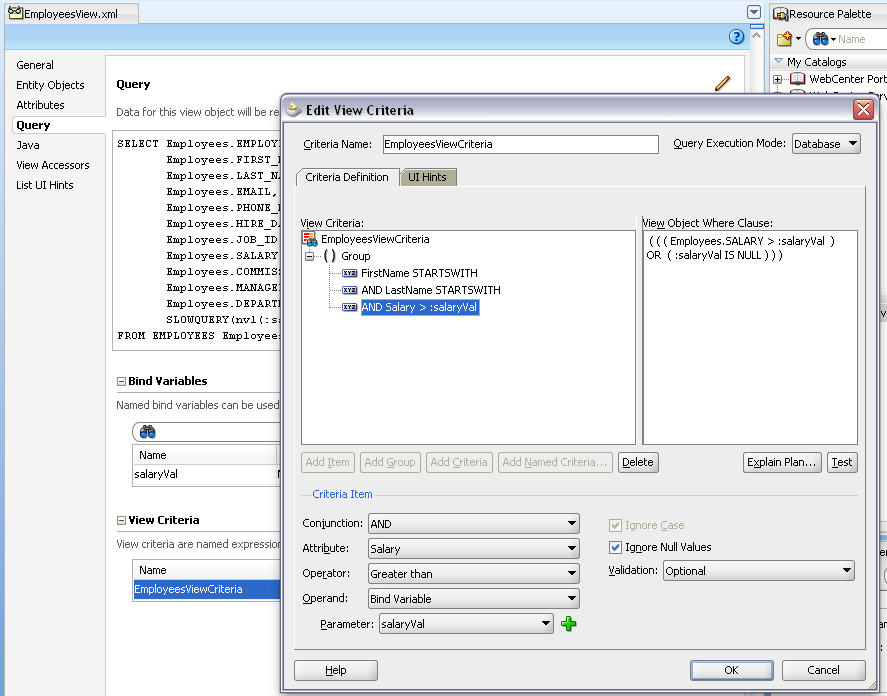This screenshot has width=887, height=696.
Task: Click the Delete button
Action: (x=638, y=462)
